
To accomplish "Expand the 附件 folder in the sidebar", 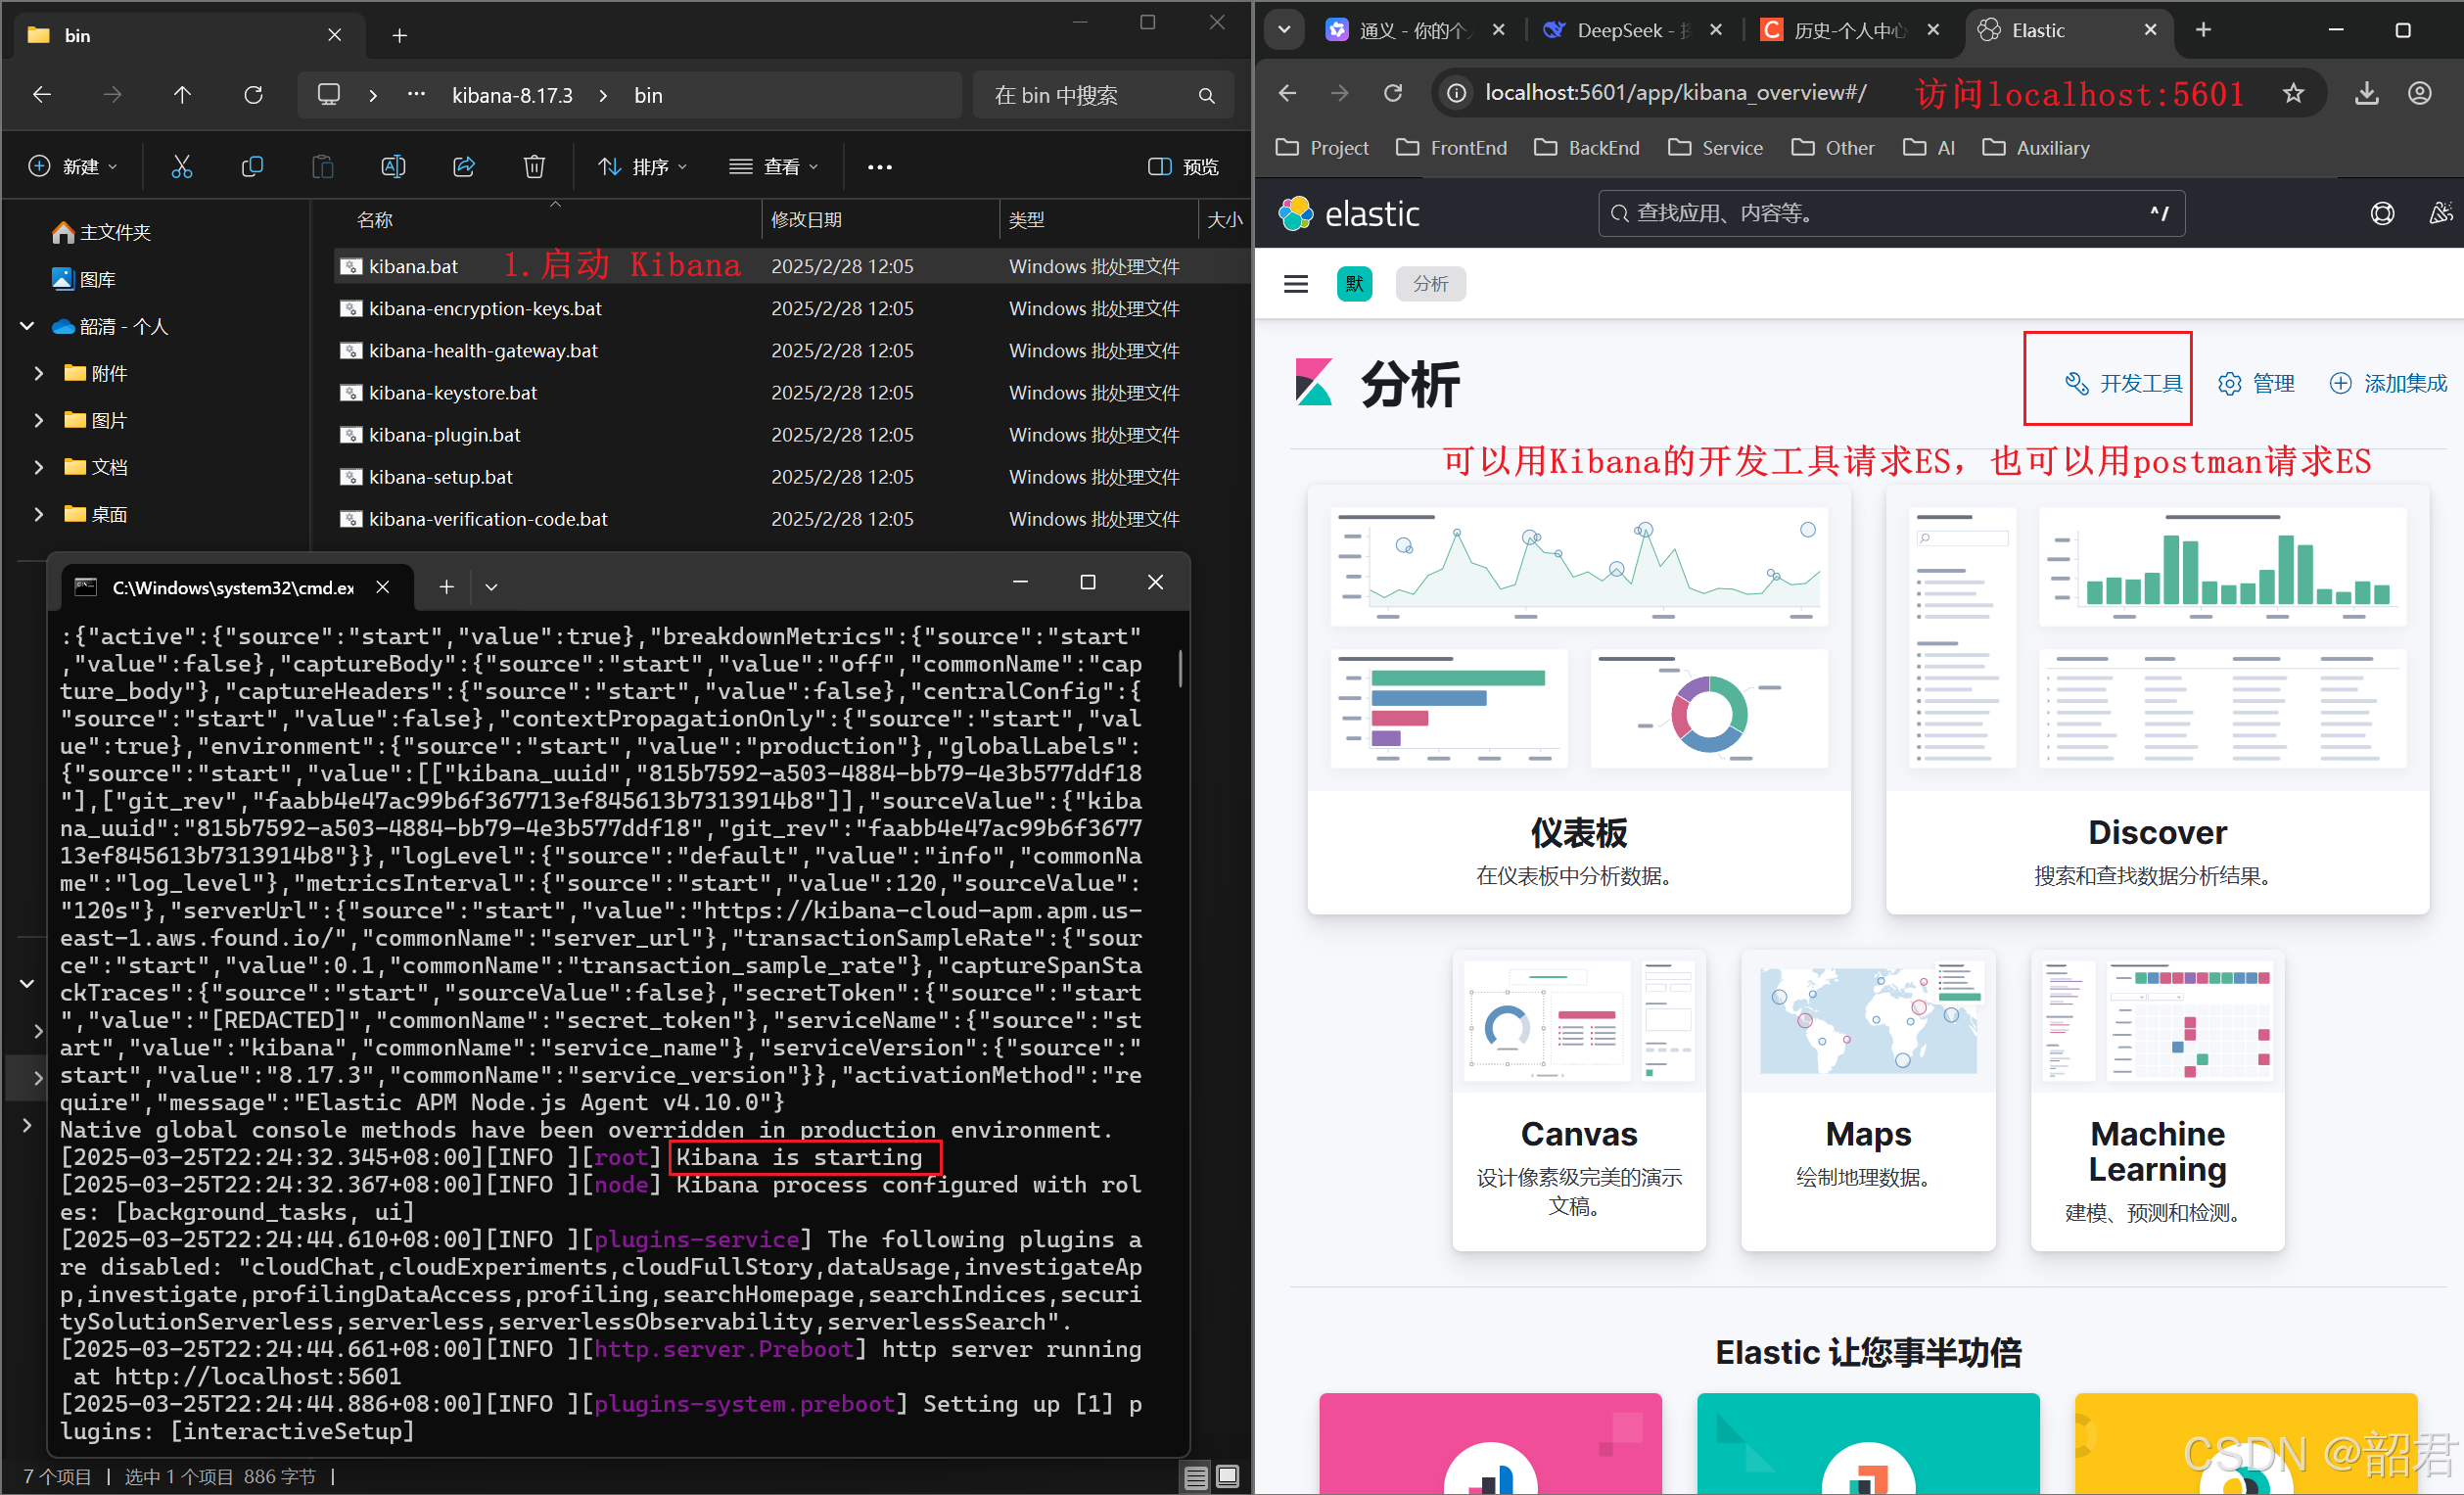I will coord(39,373).
